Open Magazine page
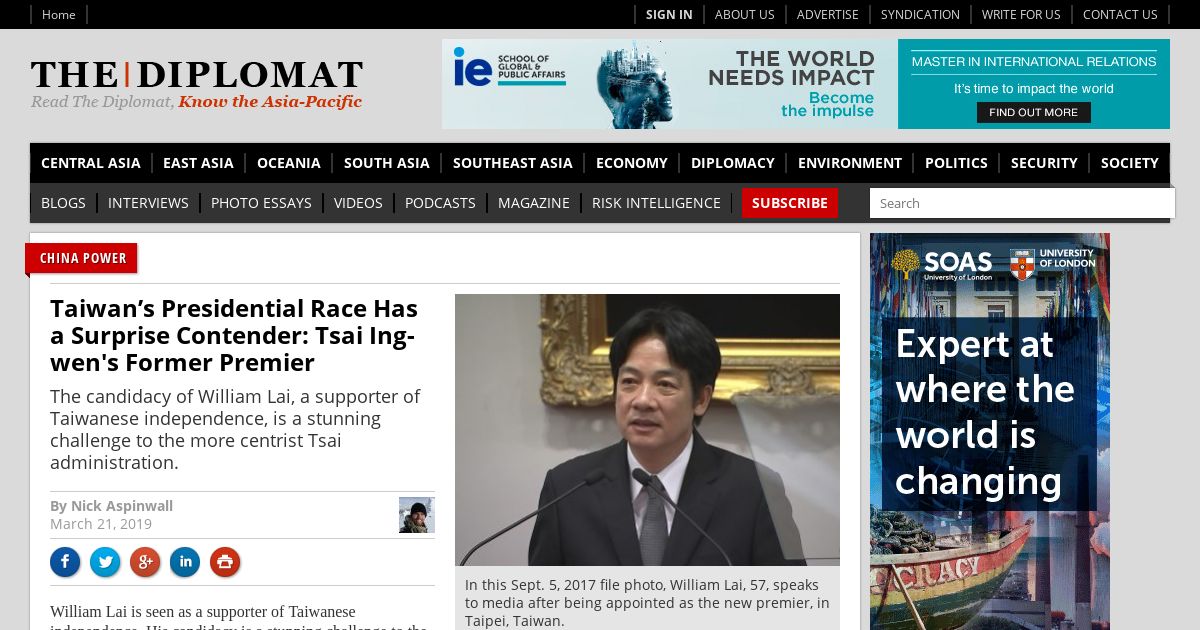Image resolution: width=1200 pixels, height=630 pixels. point(534,203)
